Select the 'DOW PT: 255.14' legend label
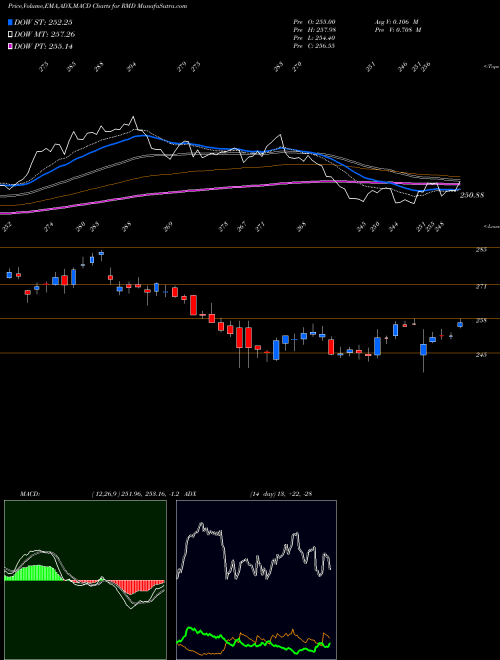 tap(43, 46)
